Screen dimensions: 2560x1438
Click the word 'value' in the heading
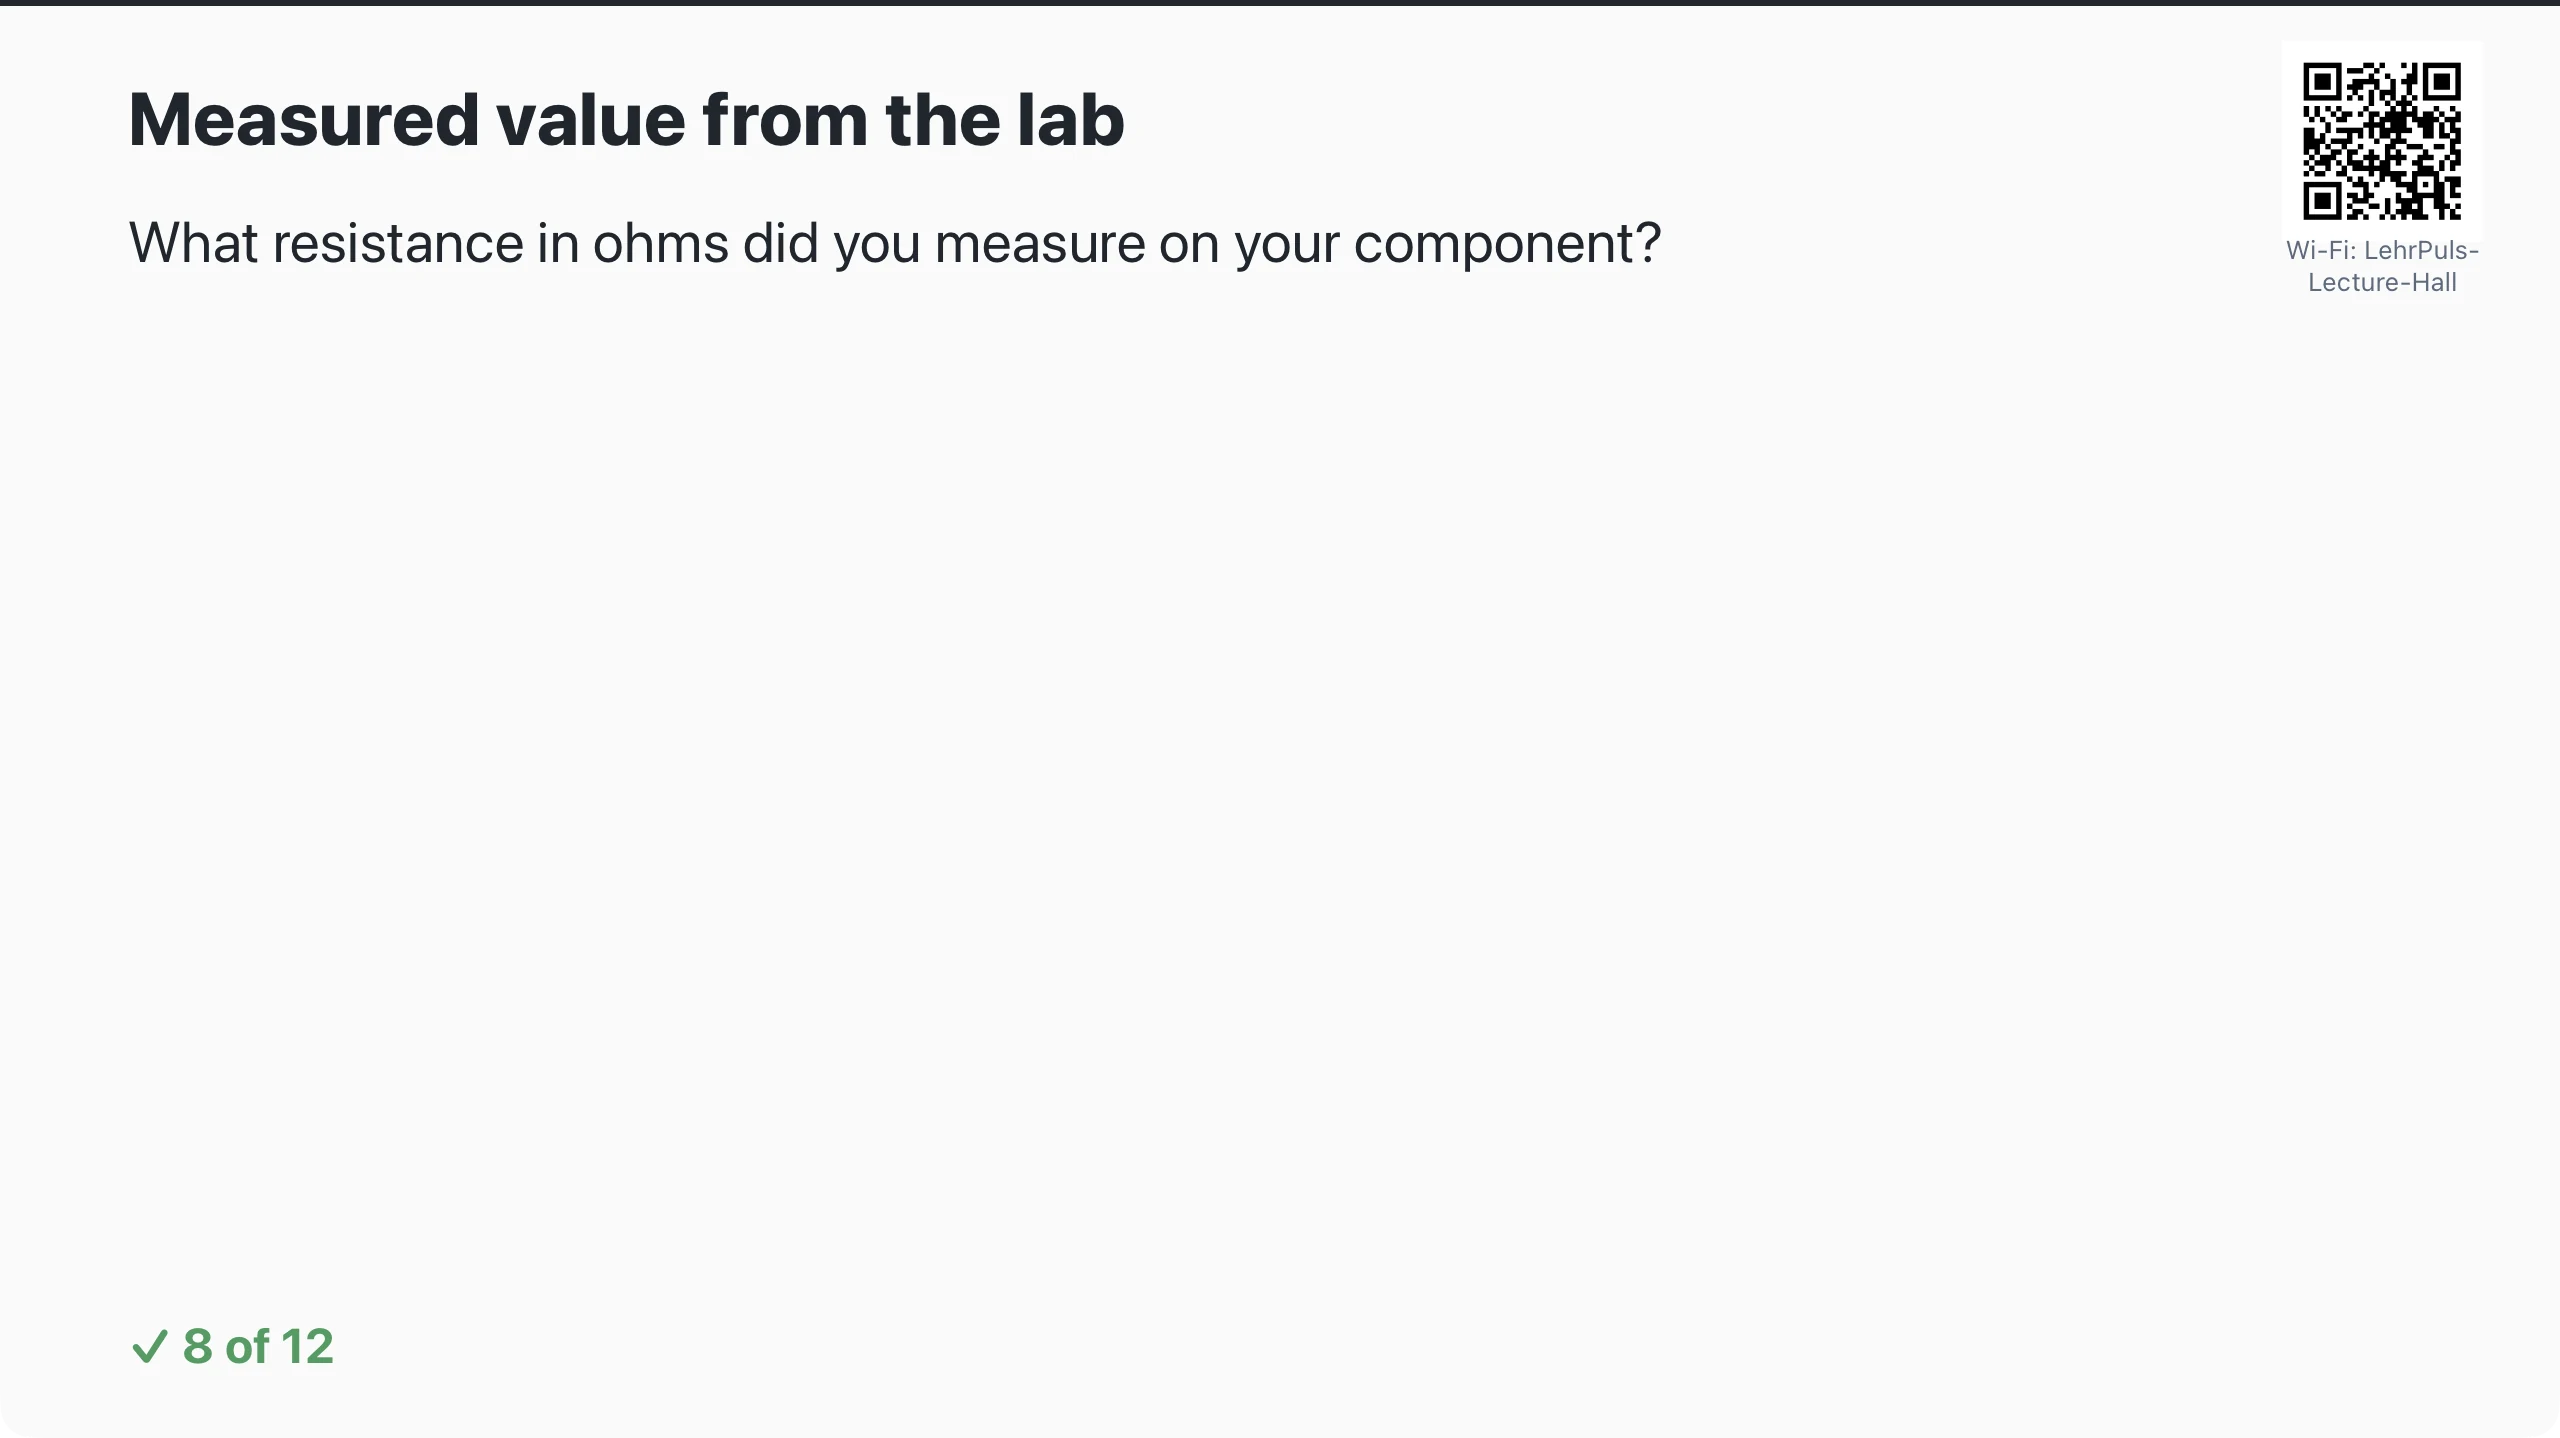[x=590, y=120]
